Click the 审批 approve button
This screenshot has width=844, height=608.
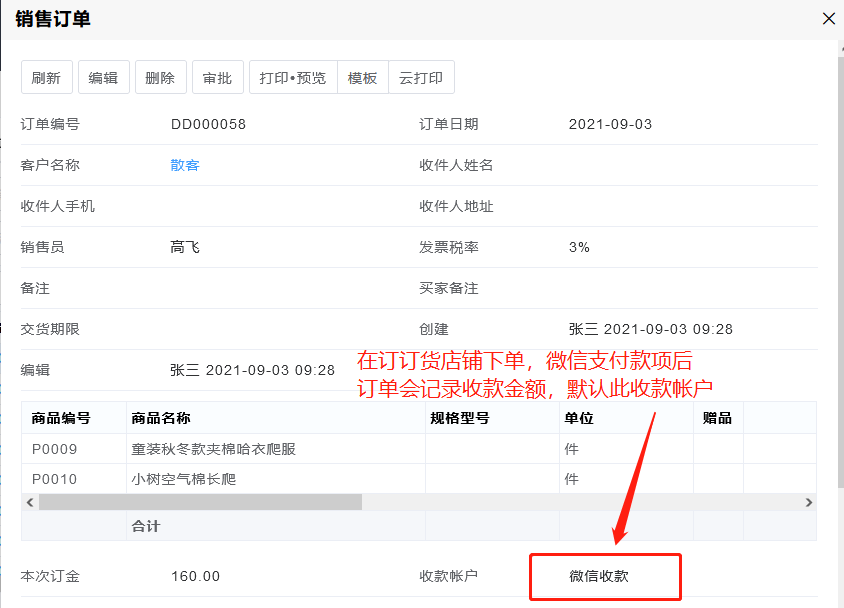[217, 78]
